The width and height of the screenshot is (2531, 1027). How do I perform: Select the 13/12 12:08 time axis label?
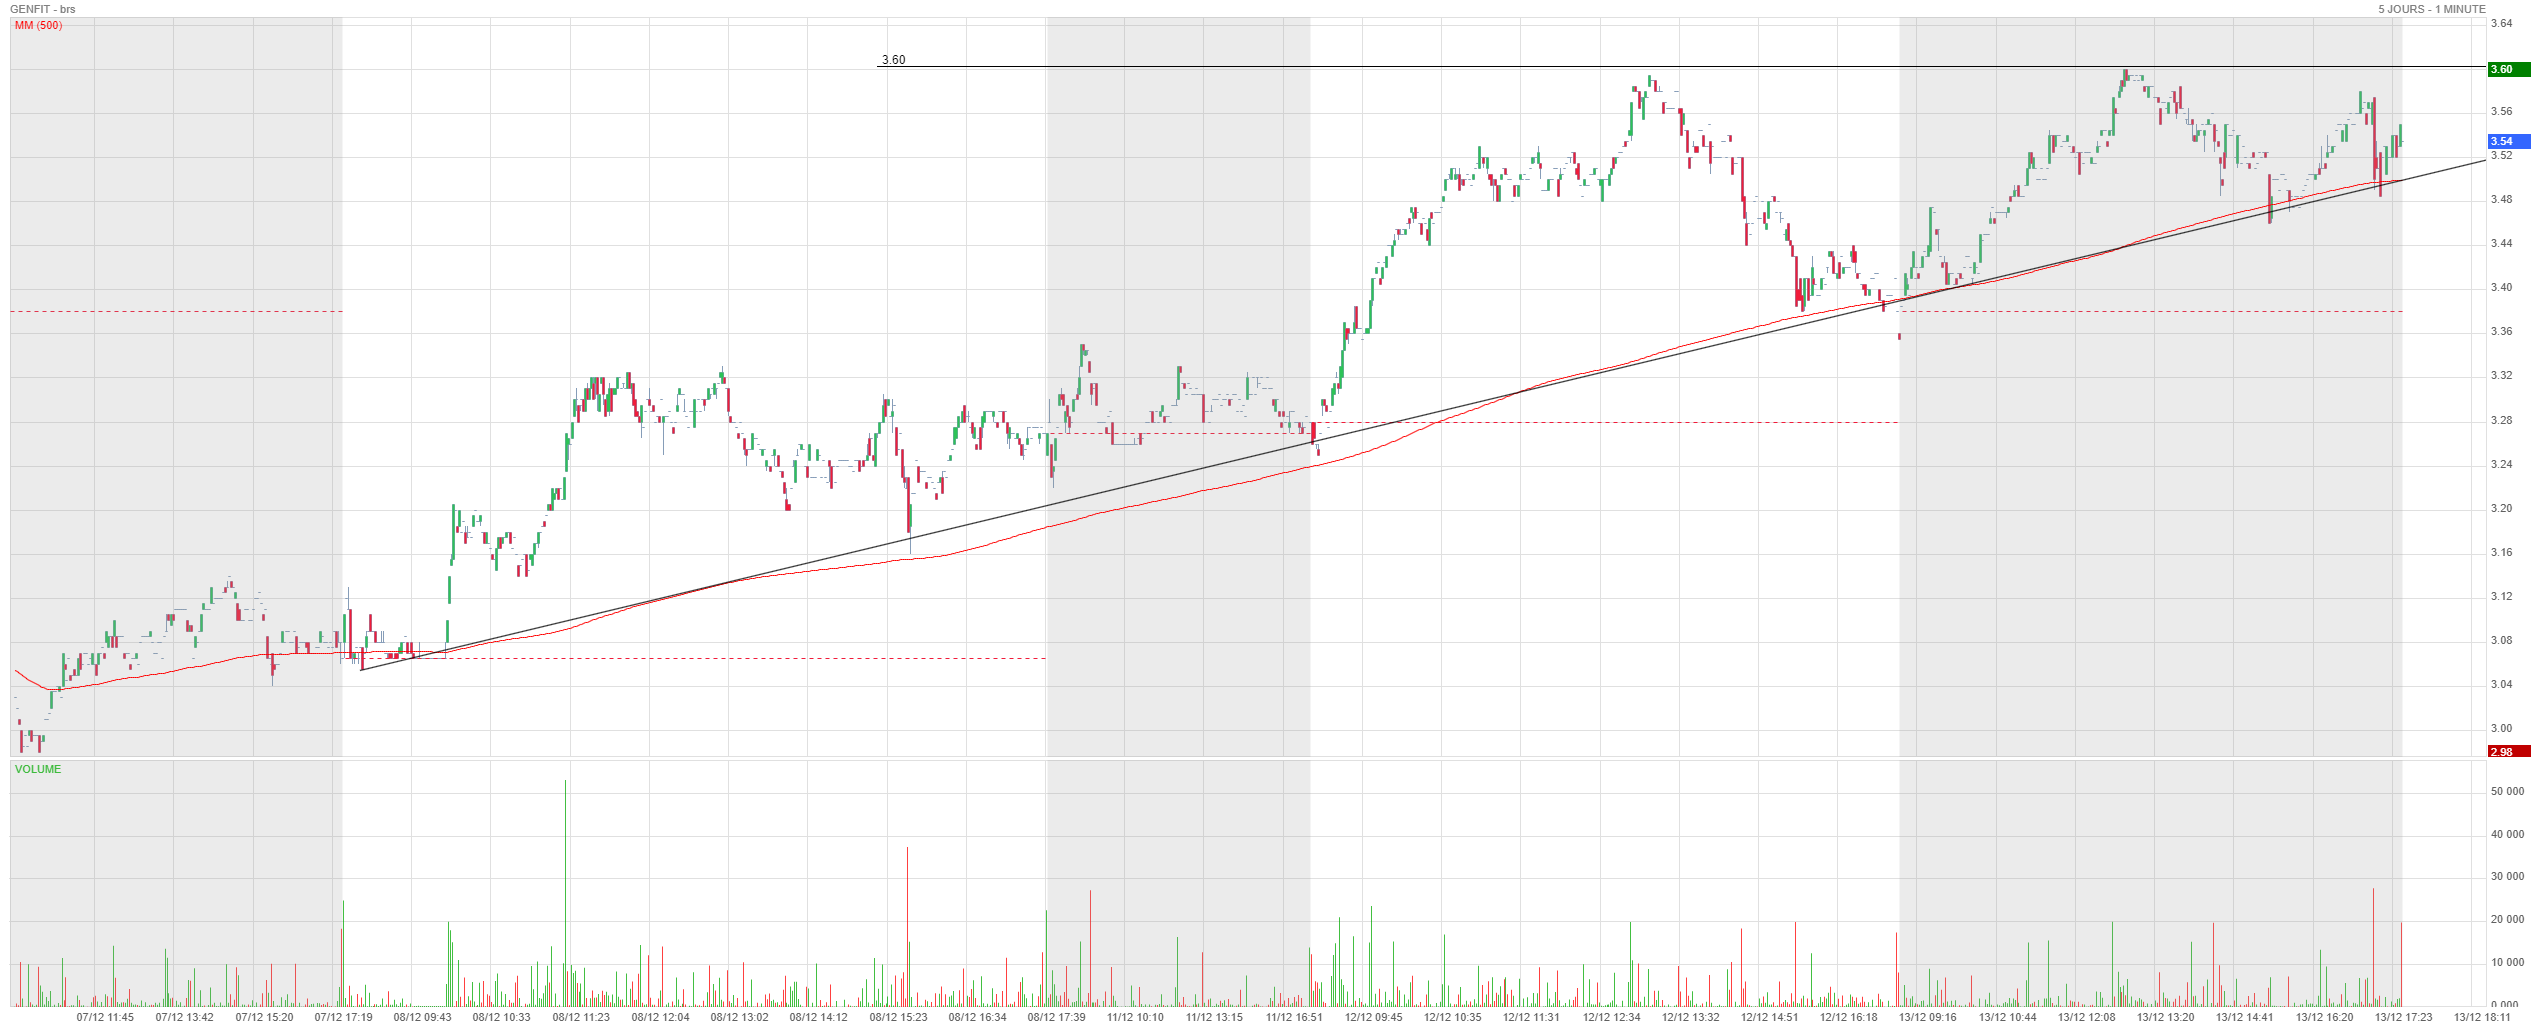coord(2086,1017)
